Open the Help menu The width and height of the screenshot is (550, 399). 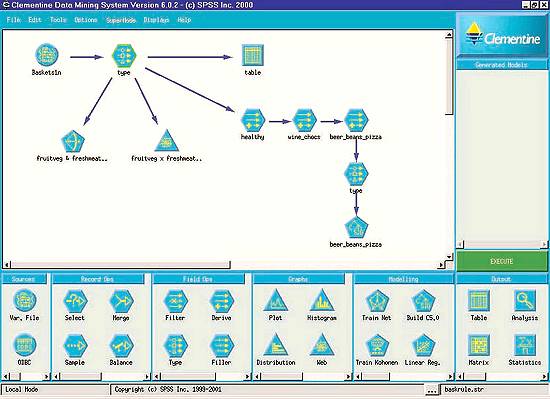click(184, 20)
